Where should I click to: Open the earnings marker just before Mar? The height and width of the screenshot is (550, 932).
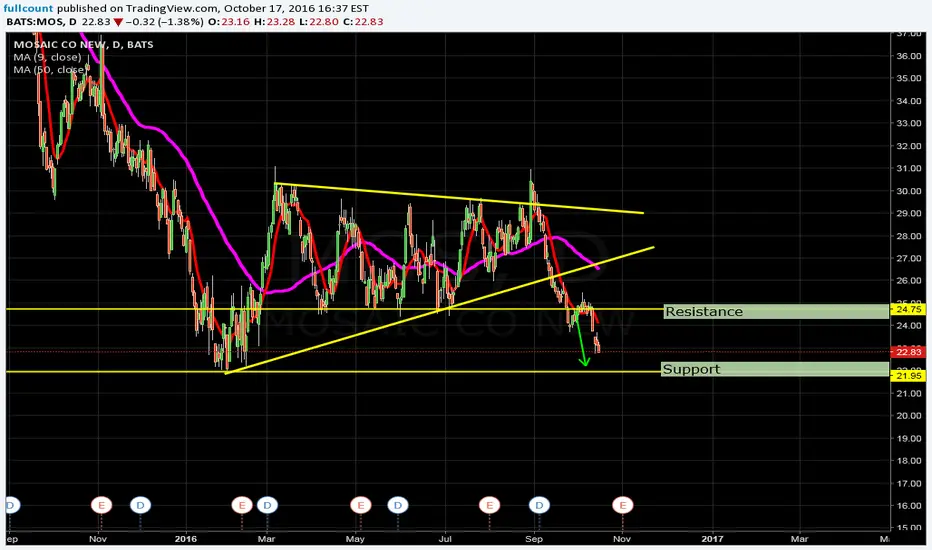point(242,505)
